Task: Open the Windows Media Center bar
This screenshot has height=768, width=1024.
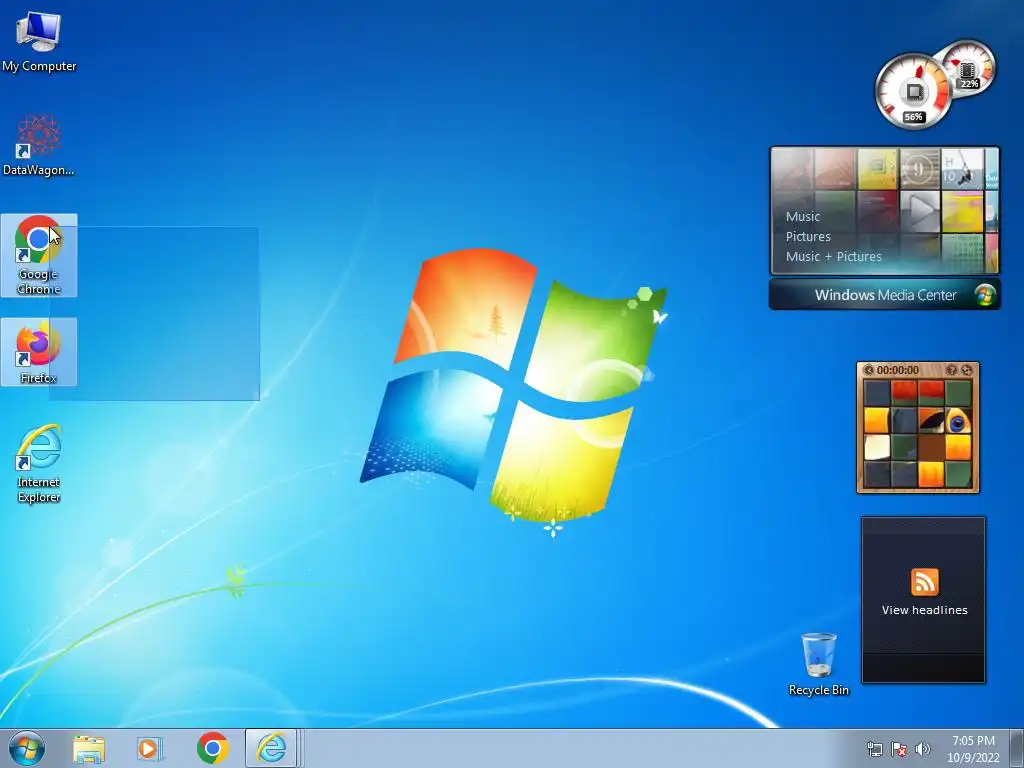Action: (884, 295)
